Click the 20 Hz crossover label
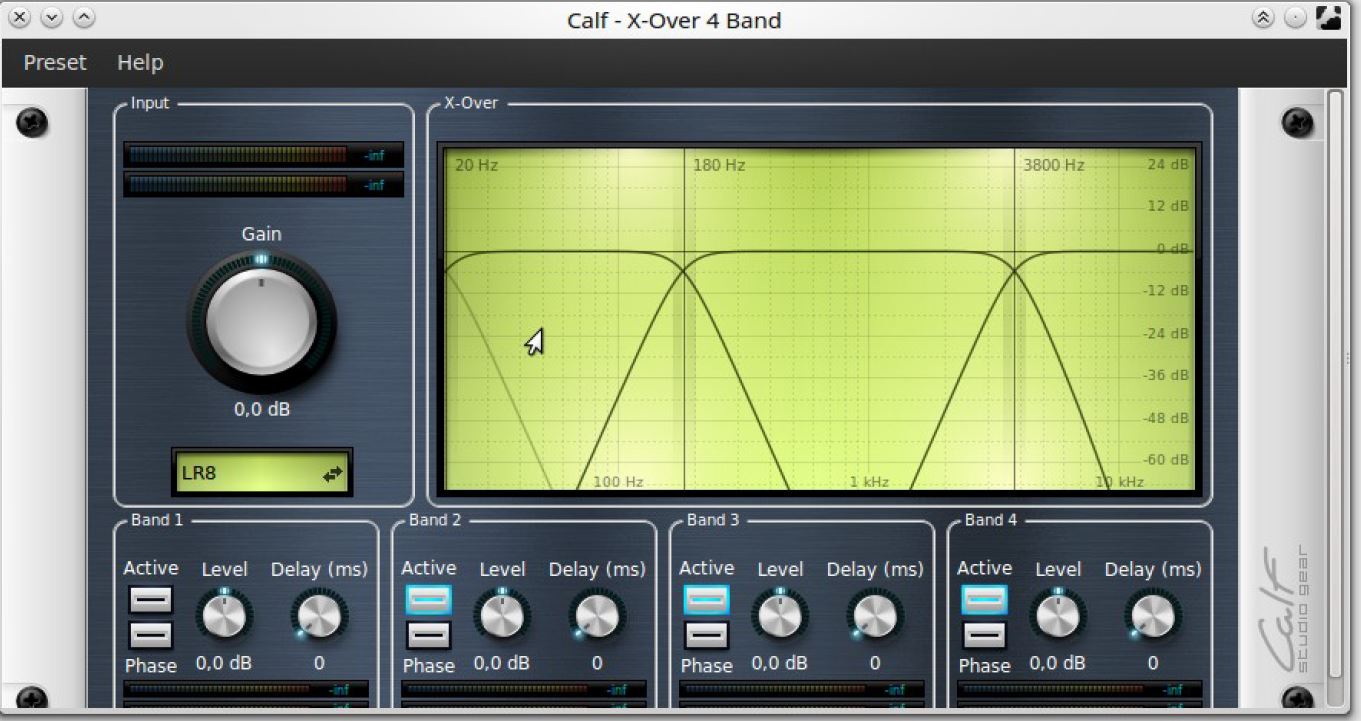1361x721 pixels. [x=476, y=165]
